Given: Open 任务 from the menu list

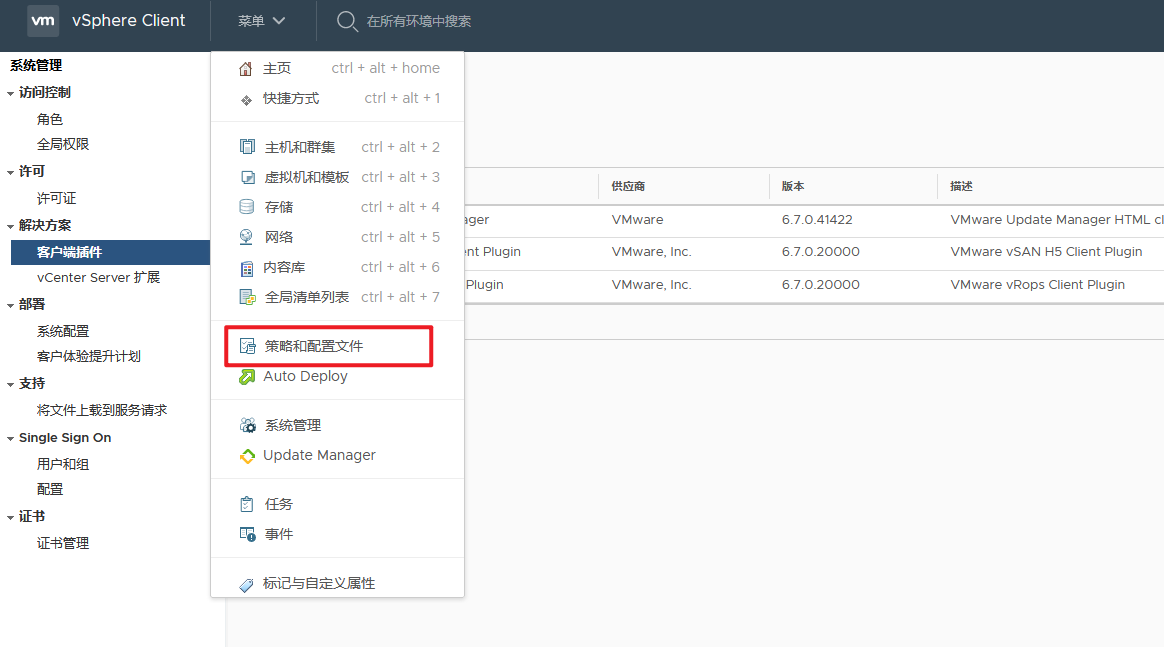Looking at the screenshot, I should [278, 504].
